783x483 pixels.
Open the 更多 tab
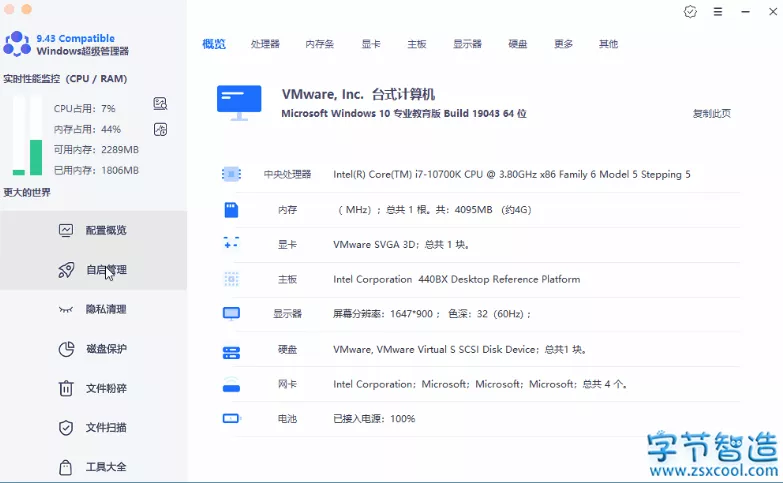[563, 44]
